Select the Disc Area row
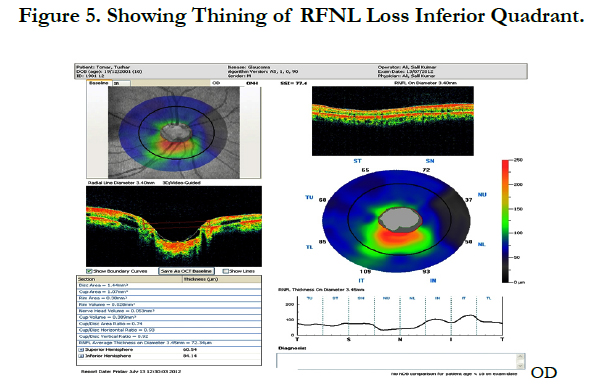Viewport: 596px width, 391px height. [169, 285]
